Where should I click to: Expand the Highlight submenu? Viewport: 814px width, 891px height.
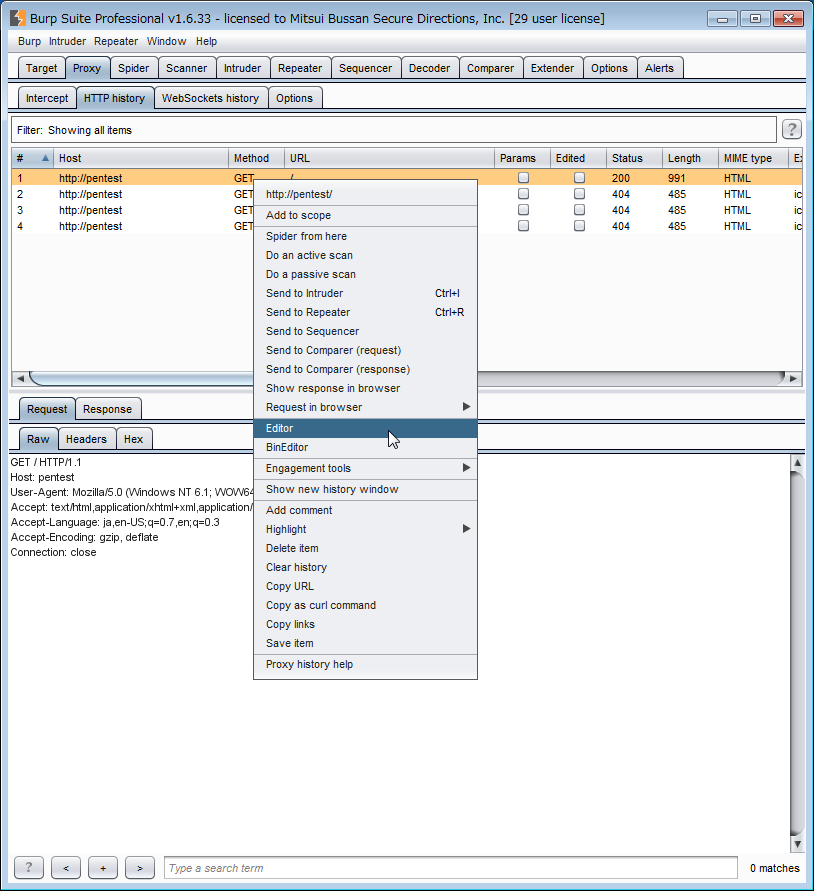pos(466,529)
